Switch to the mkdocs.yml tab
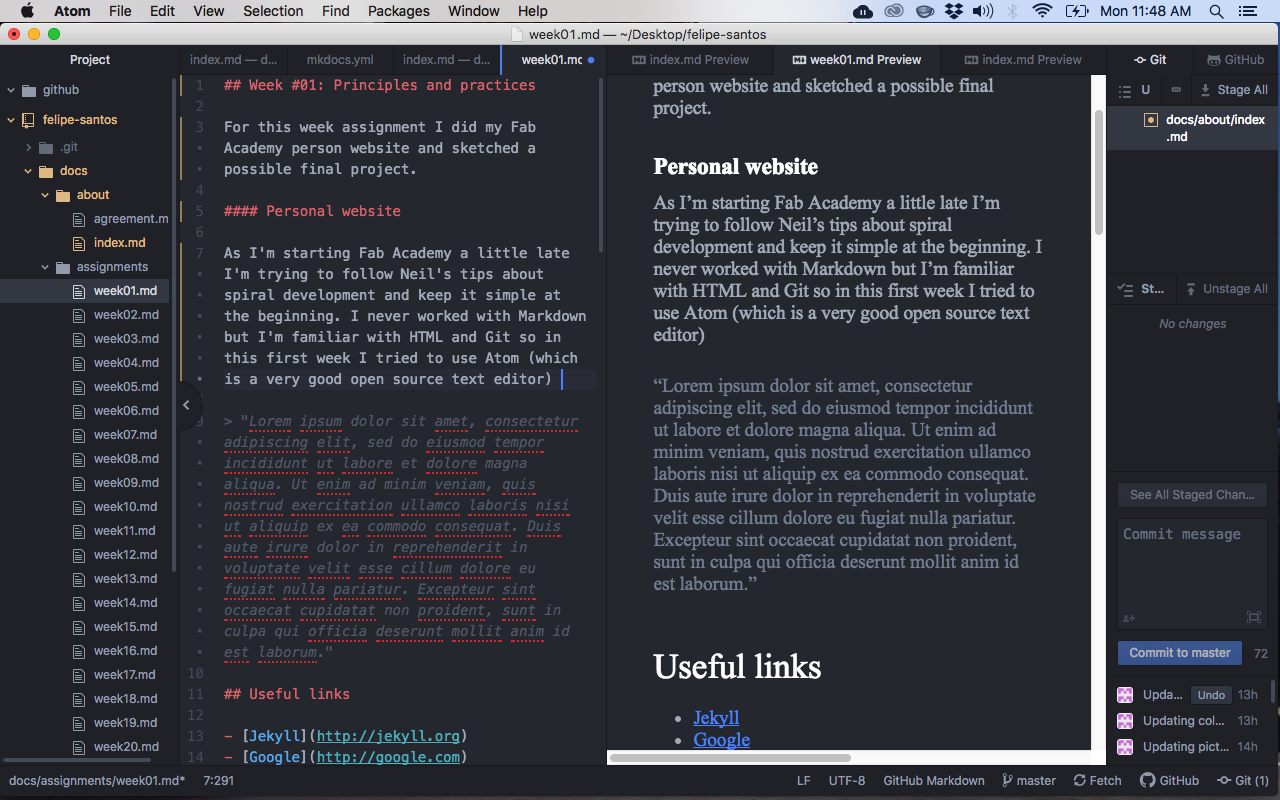Image resolution: width=1280 pixels, height=800 pixels. [340, 60]
